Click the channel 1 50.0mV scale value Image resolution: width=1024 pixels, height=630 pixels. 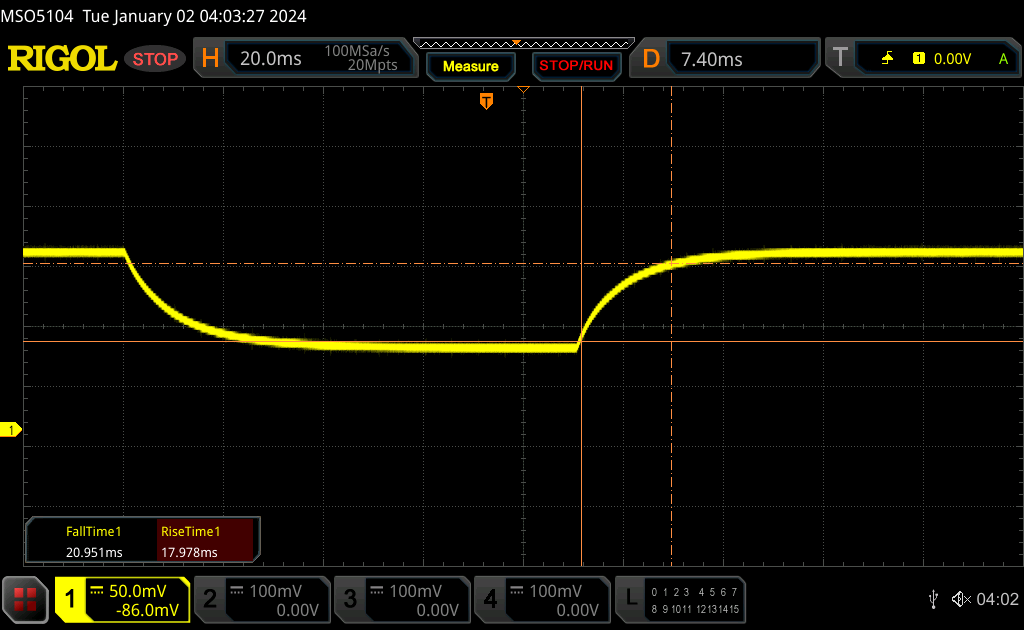pos(137,591)
